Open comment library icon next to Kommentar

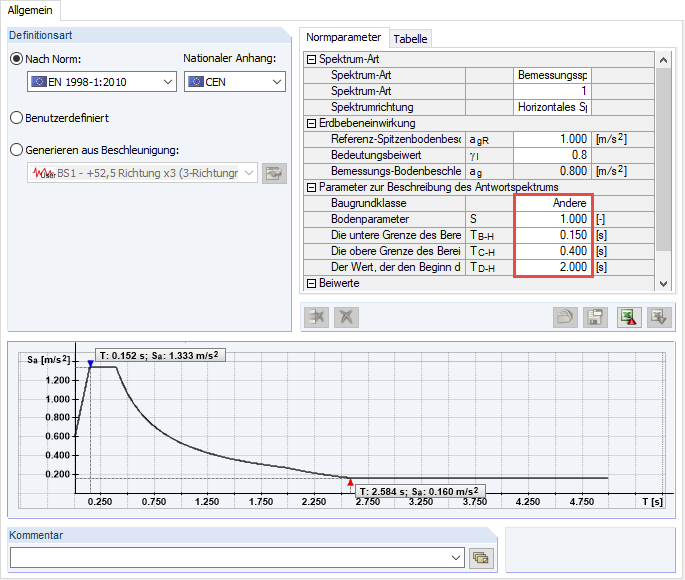pos(481,558)
